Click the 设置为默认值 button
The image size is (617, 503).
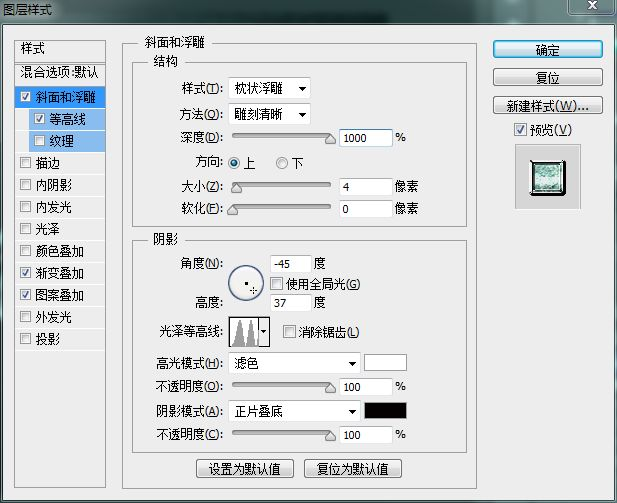pos(244,468)
